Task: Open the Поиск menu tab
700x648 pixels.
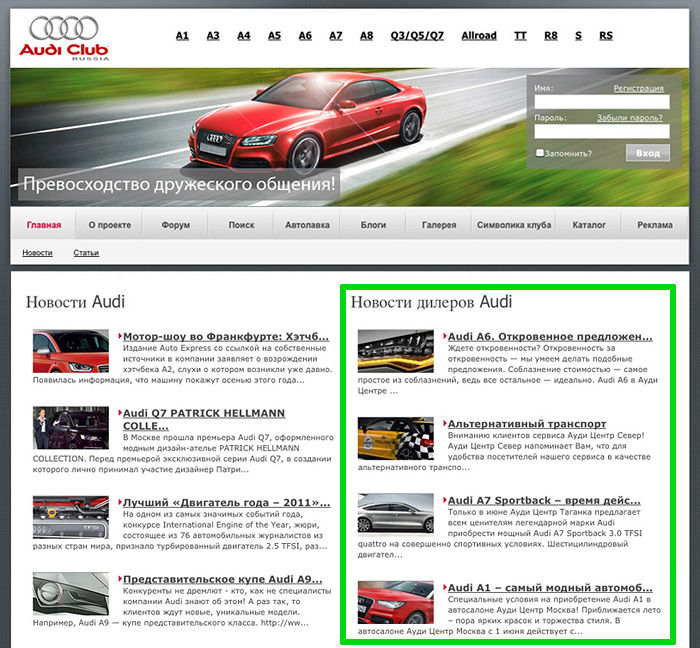Action: pyautogui.click(x=242, y=225)
